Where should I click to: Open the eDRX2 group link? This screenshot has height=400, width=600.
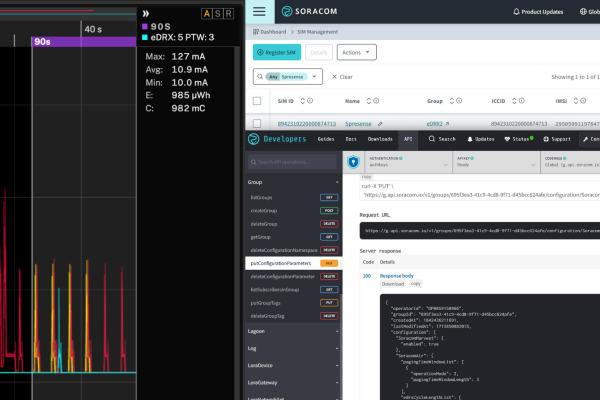tap(437, 124)
